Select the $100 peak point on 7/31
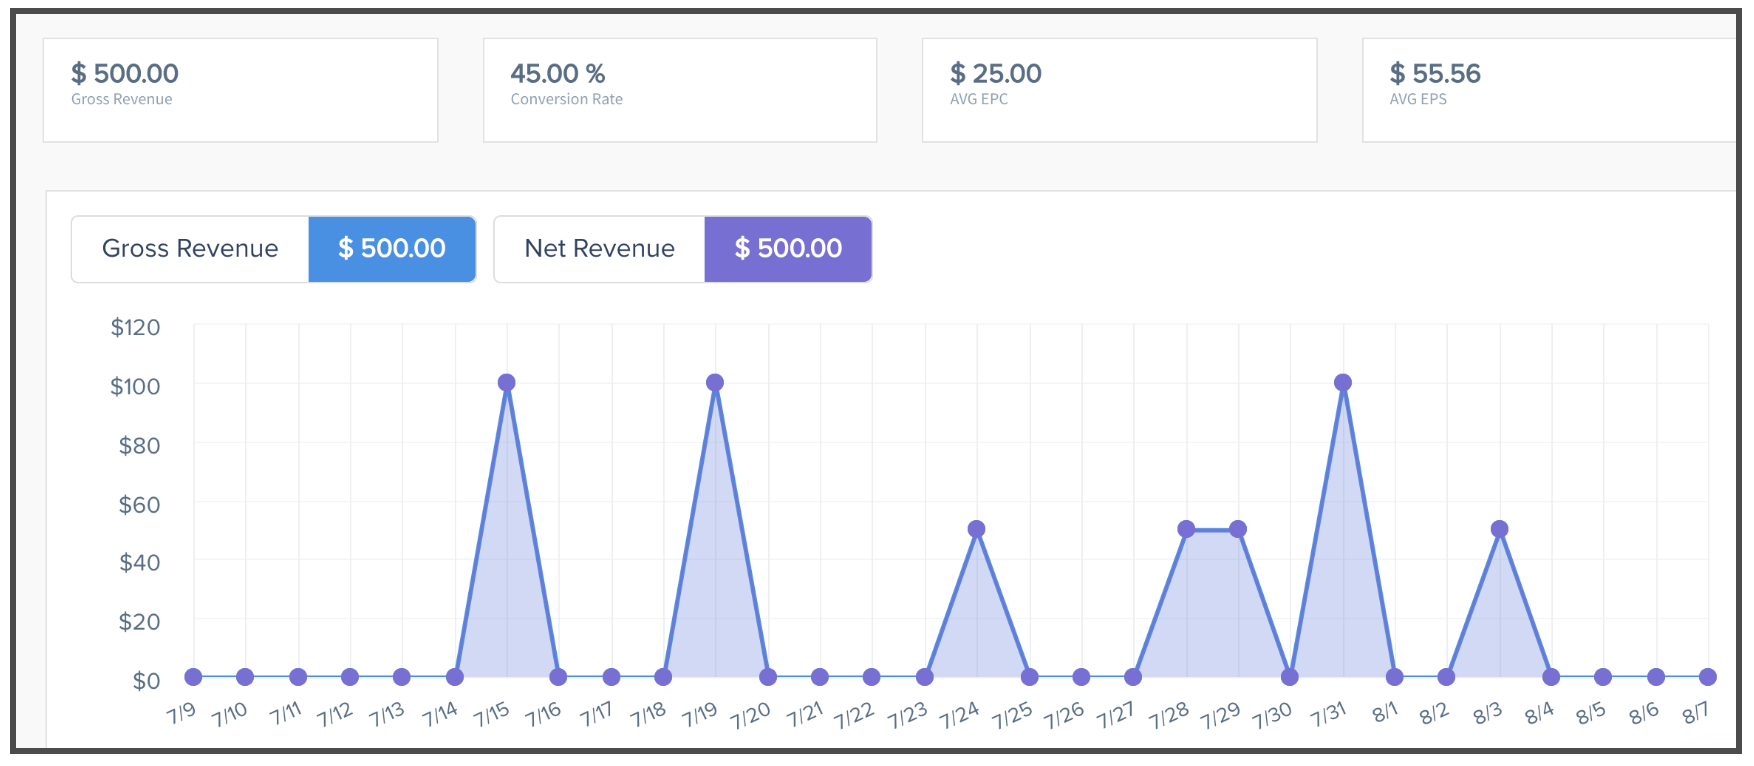The height and width of the screenshot is (766, 1754). (1343, 383)
